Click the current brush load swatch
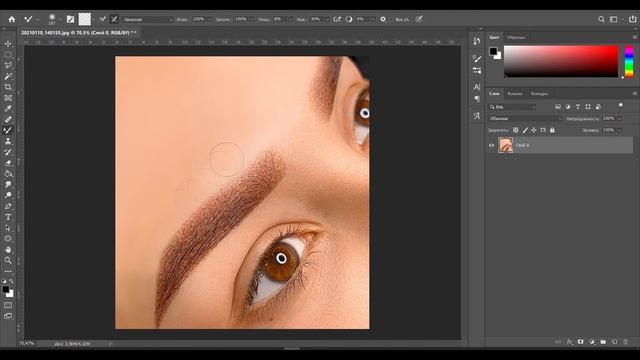Viewport: 640px width, 360px height. click(x=84, y=19)
